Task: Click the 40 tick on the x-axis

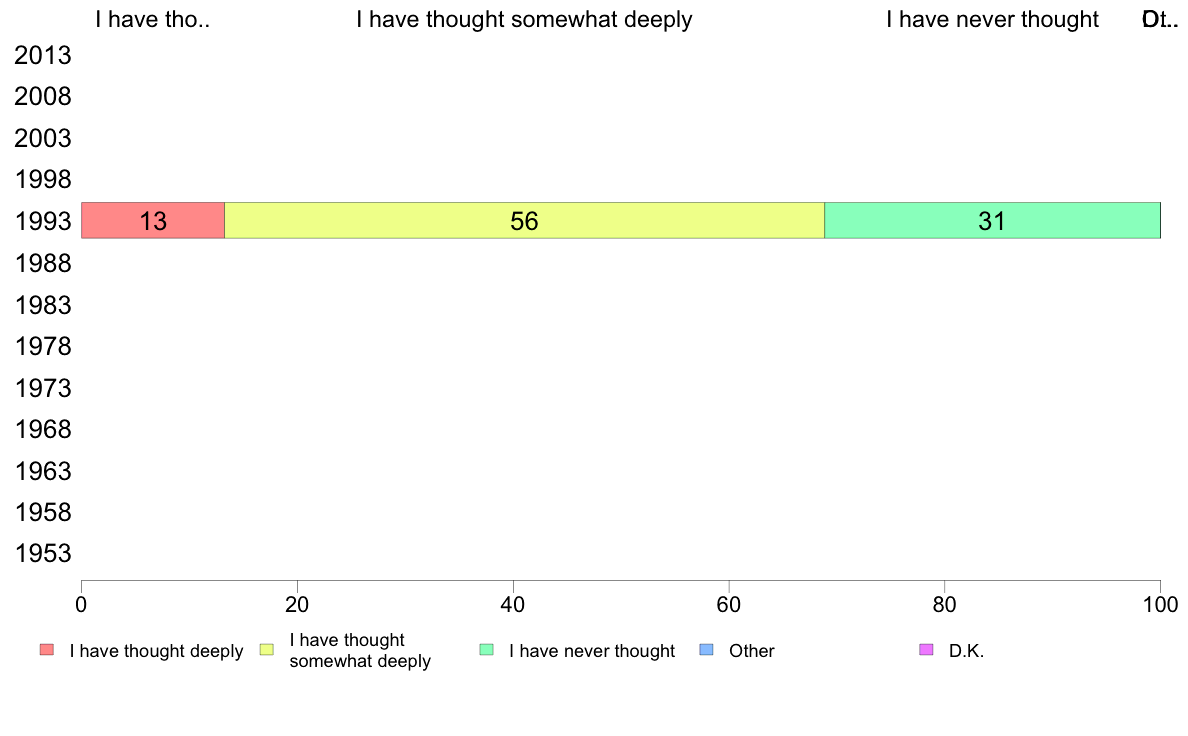Action: (513, 604)
